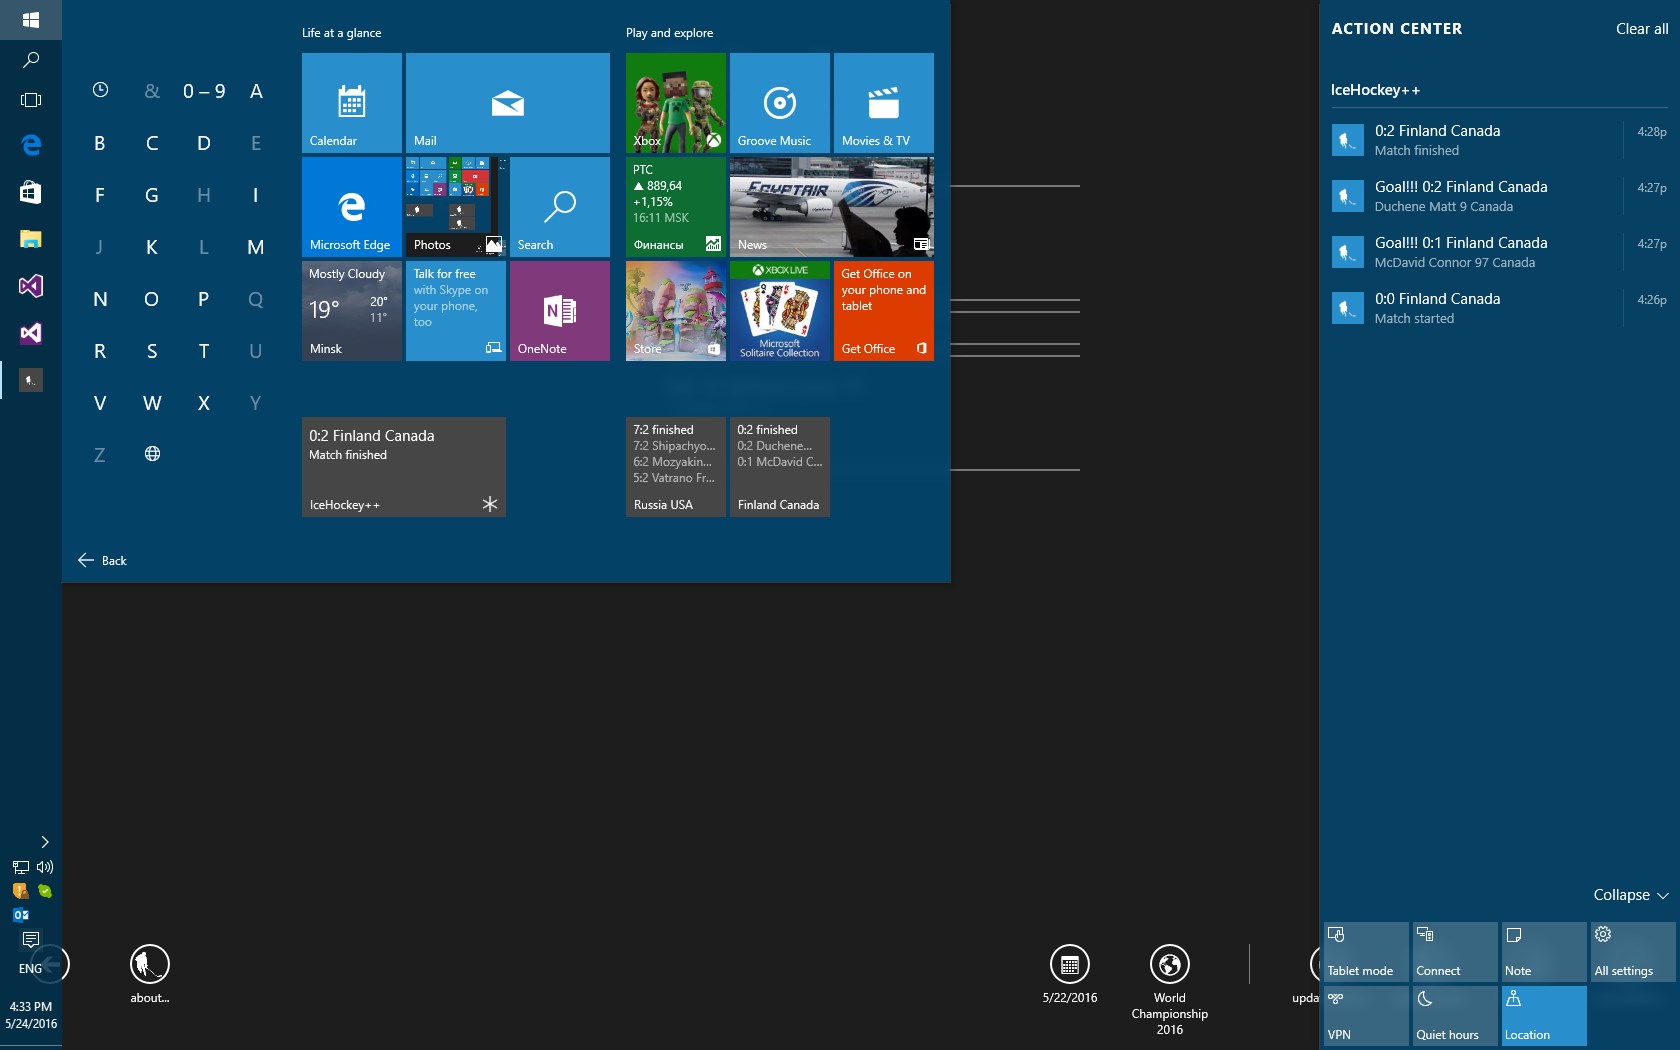1680x1050 pixels.
Task: Open the Photos tile
Action: pos(456,207)
